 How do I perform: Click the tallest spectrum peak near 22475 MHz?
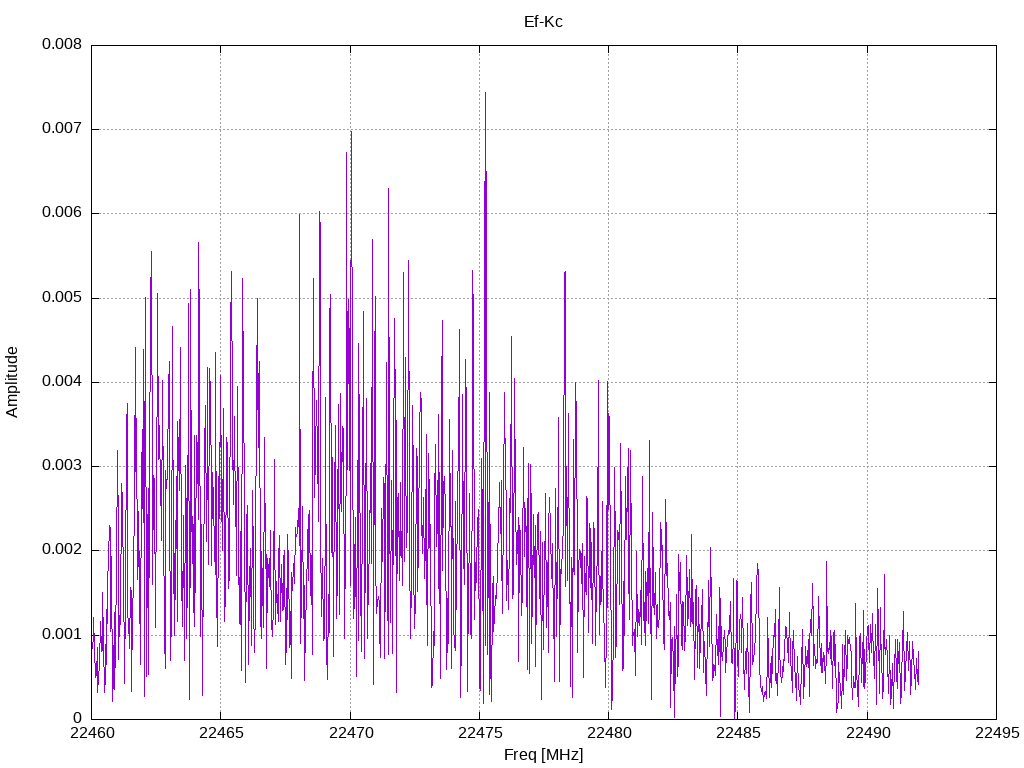[x=485, y=93]
